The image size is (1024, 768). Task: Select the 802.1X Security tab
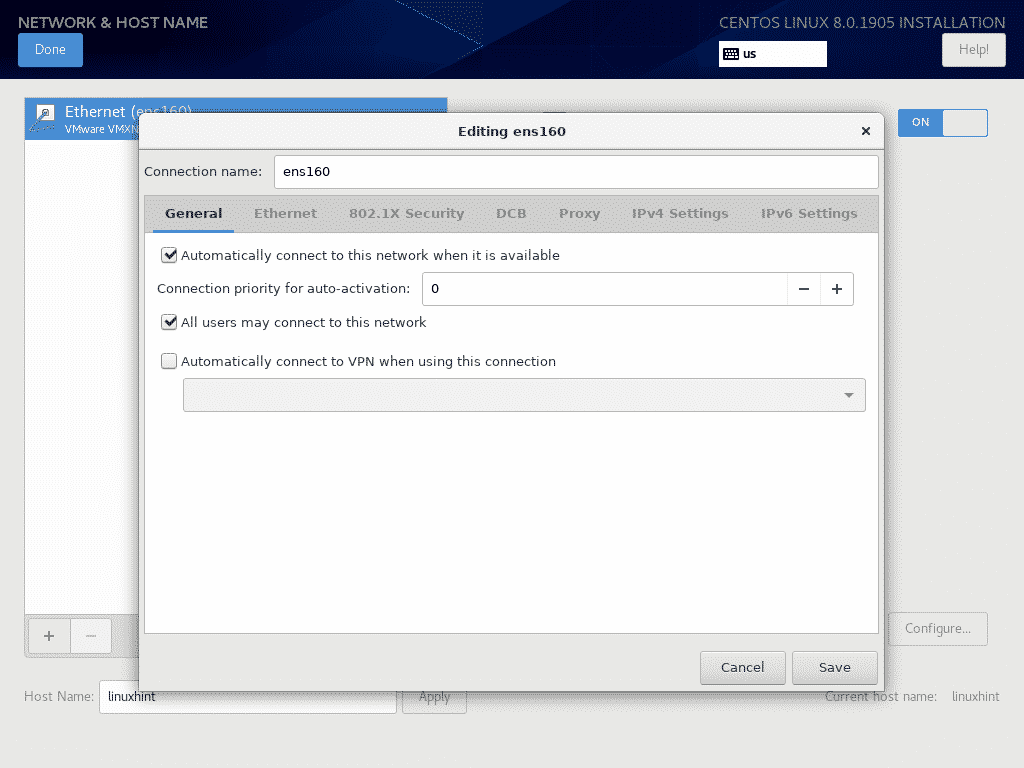coord(406,213)
